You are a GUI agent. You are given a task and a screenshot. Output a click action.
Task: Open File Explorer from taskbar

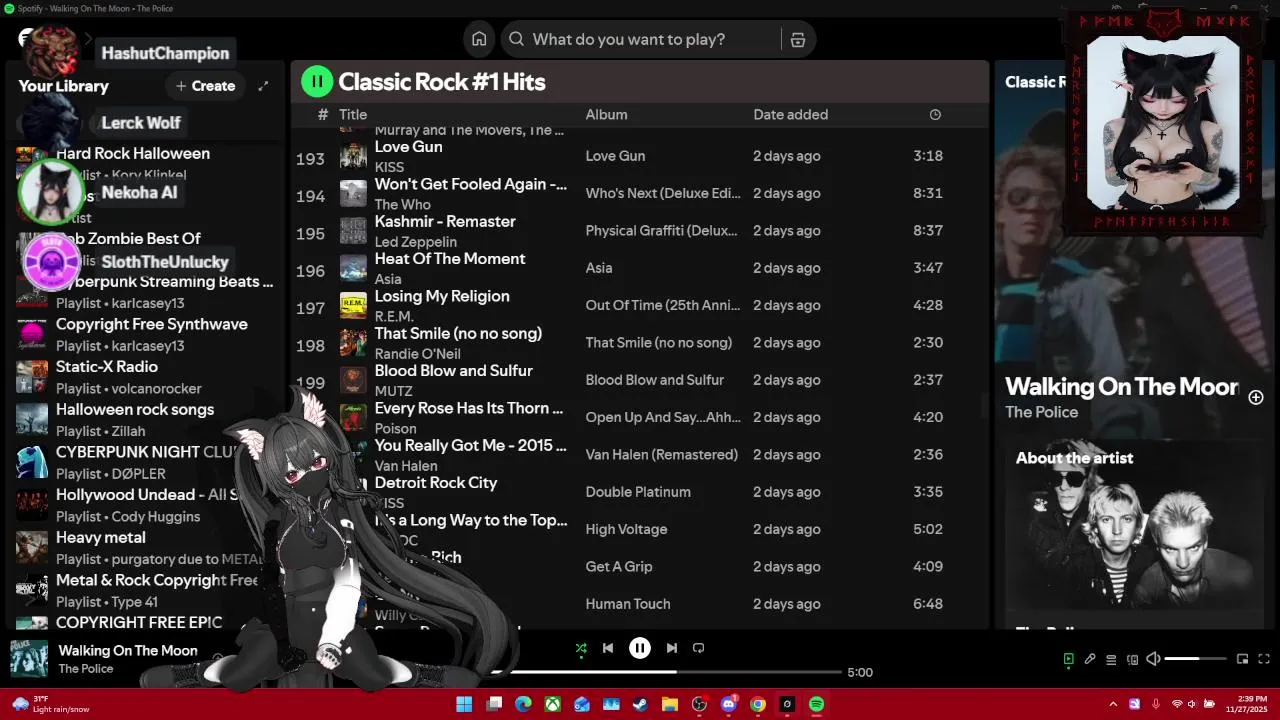tap(670, 704)
